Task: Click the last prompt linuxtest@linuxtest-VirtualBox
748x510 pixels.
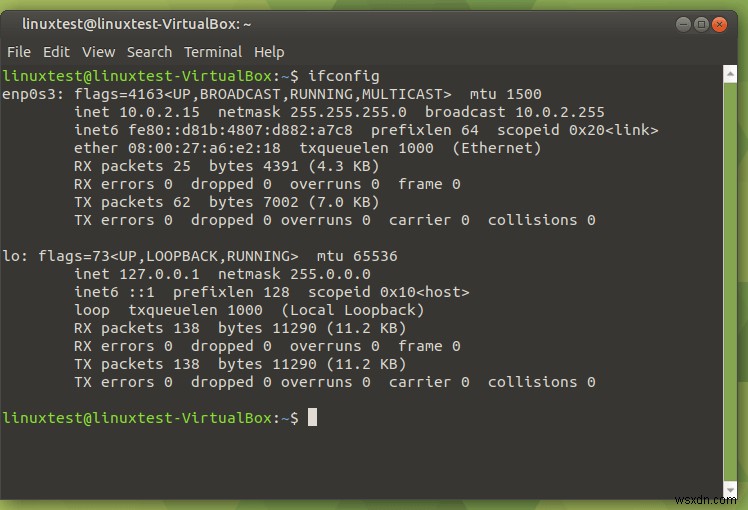Action: [x=137, y=418]
